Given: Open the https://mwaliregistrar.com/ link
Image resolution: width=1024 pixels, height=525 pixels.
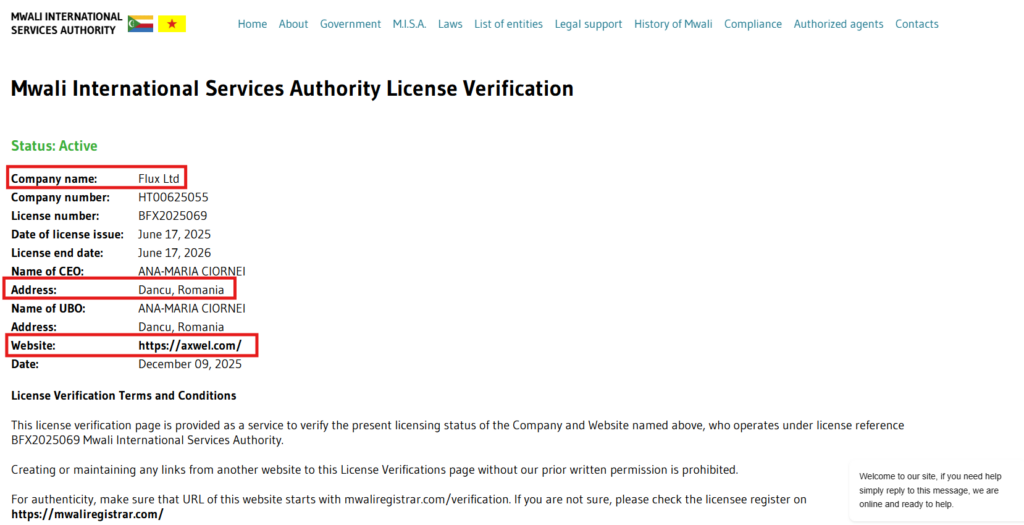Looking at the screenshot, I should pyautogui.click(x=87, y=514).
